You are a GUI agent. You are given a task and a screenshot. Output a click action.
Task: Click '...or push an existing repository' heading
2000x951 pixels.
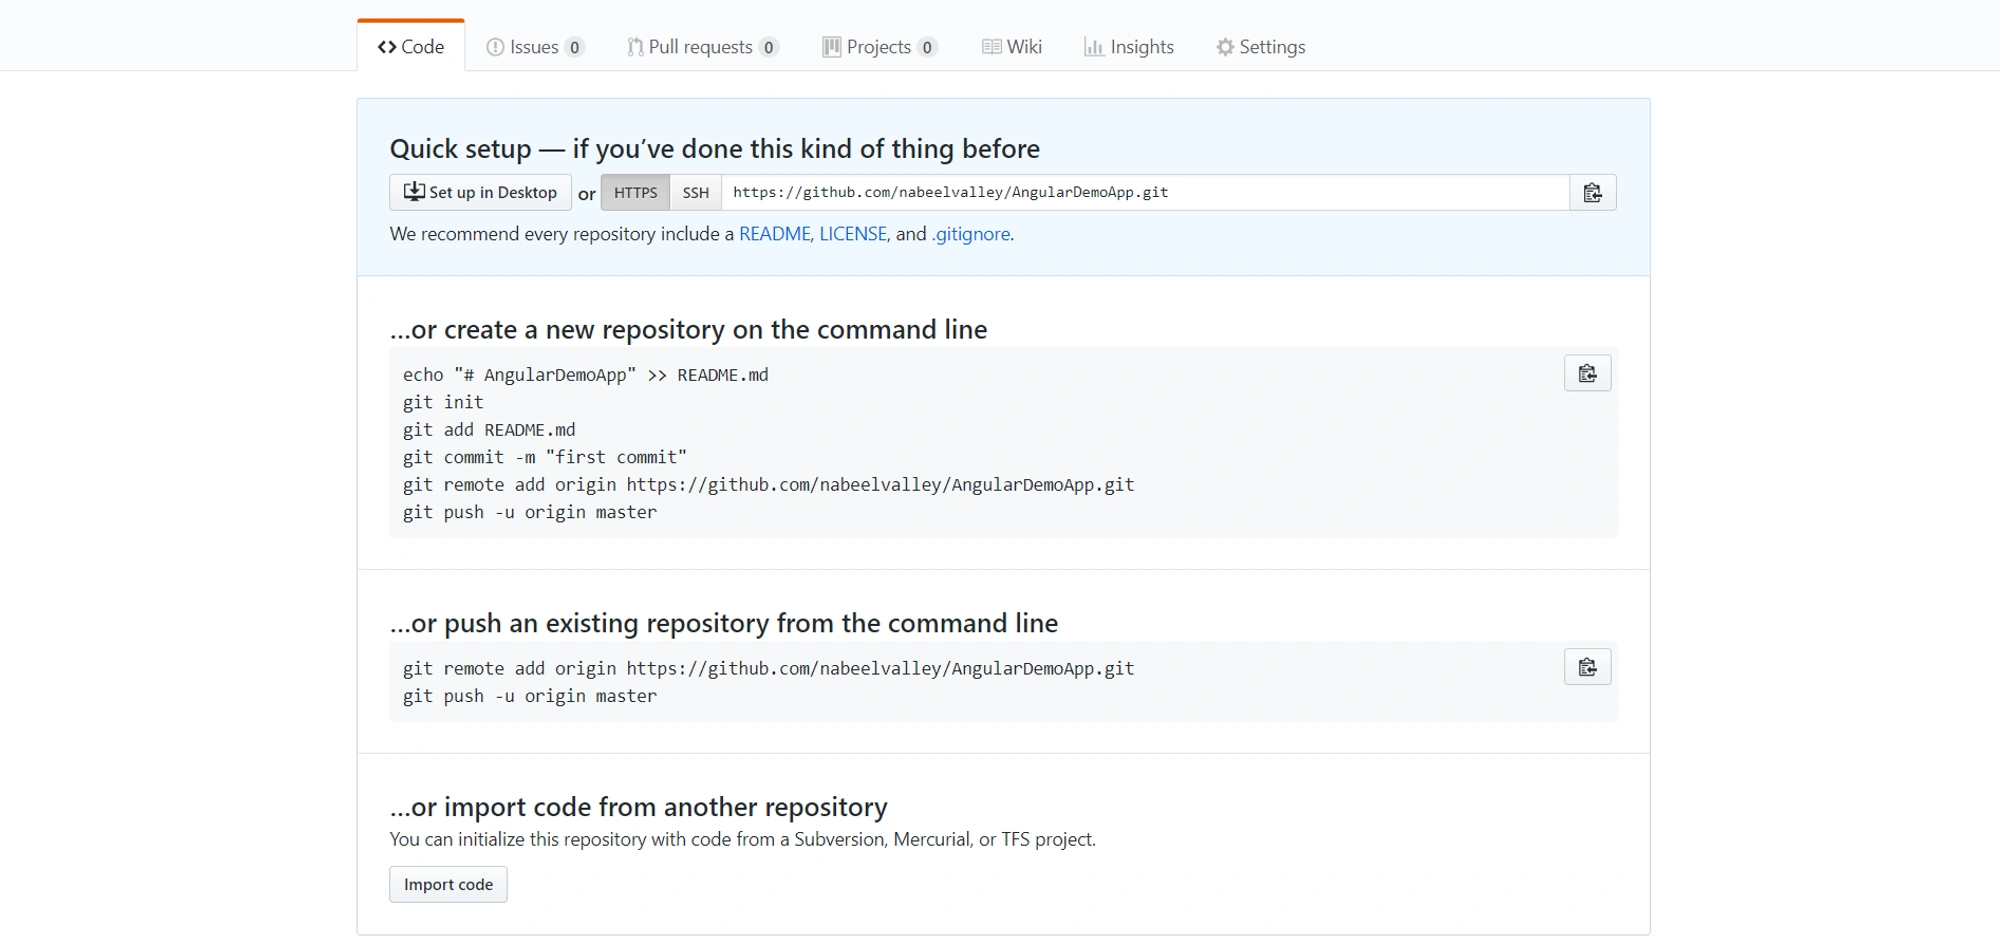tap(724, 623)
